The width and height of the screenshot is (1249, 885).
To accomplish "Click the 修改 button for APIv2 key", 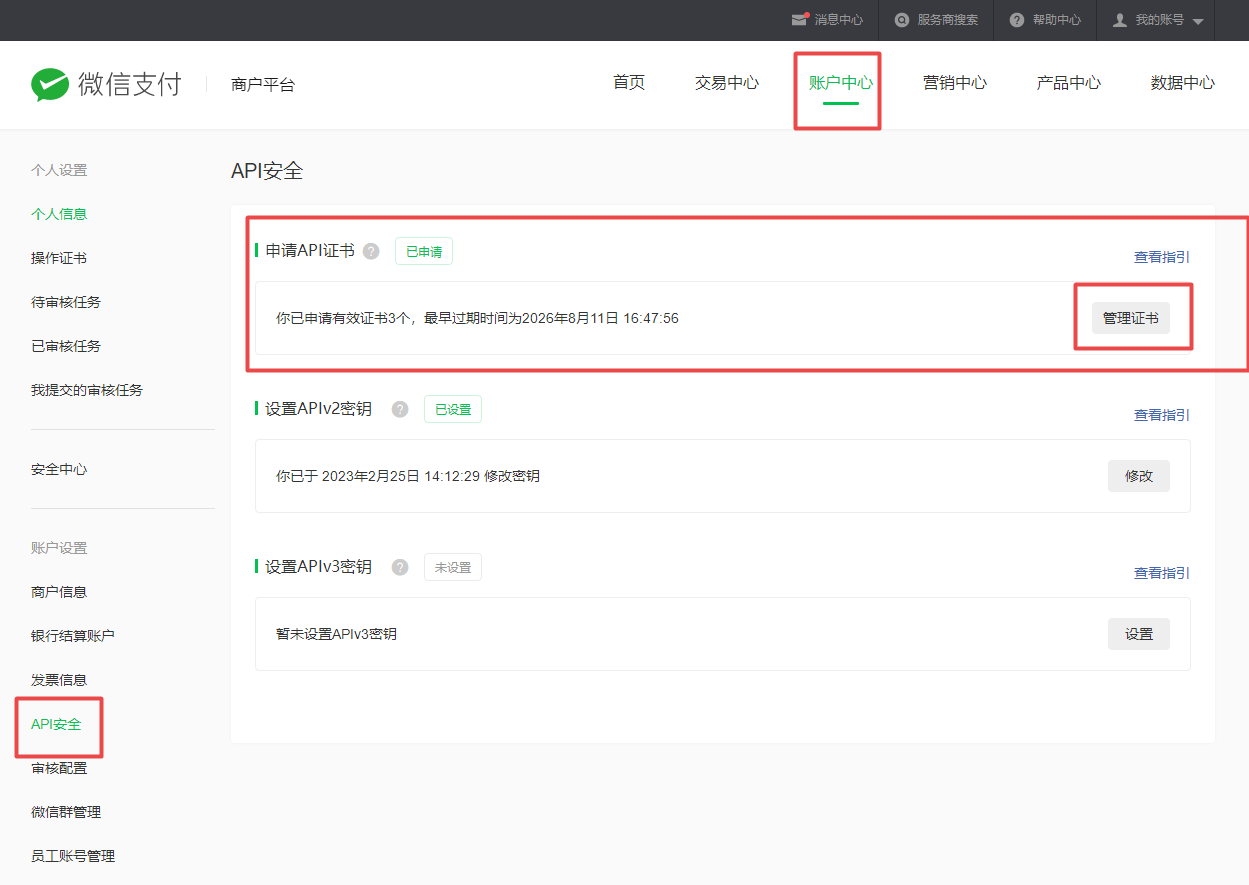I will coord(1139,476).
